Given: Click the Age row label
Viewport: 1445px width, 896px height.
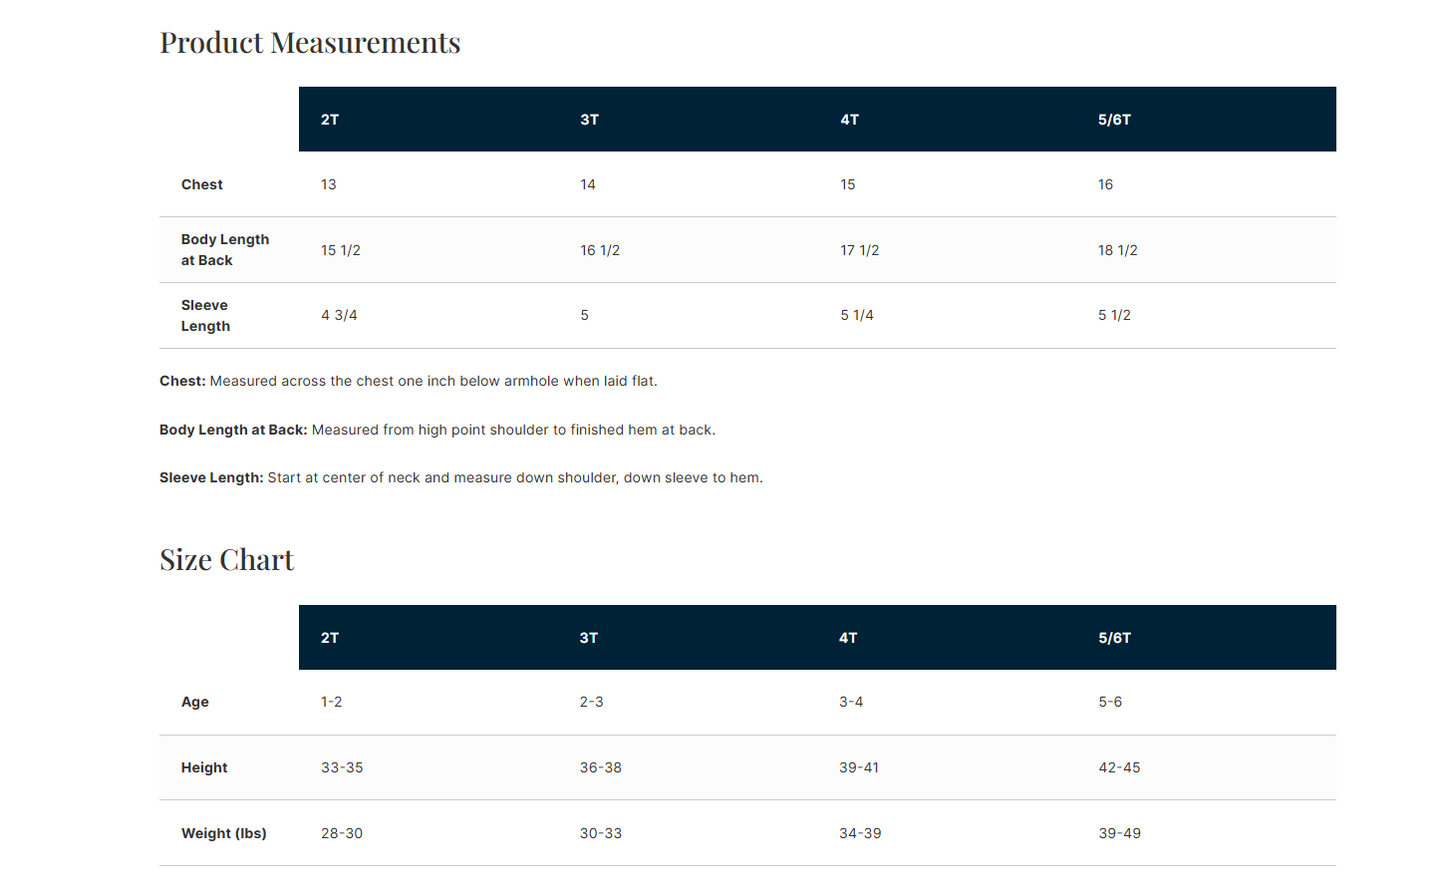Looking at the screenshot, I should [x=195, y=702].
